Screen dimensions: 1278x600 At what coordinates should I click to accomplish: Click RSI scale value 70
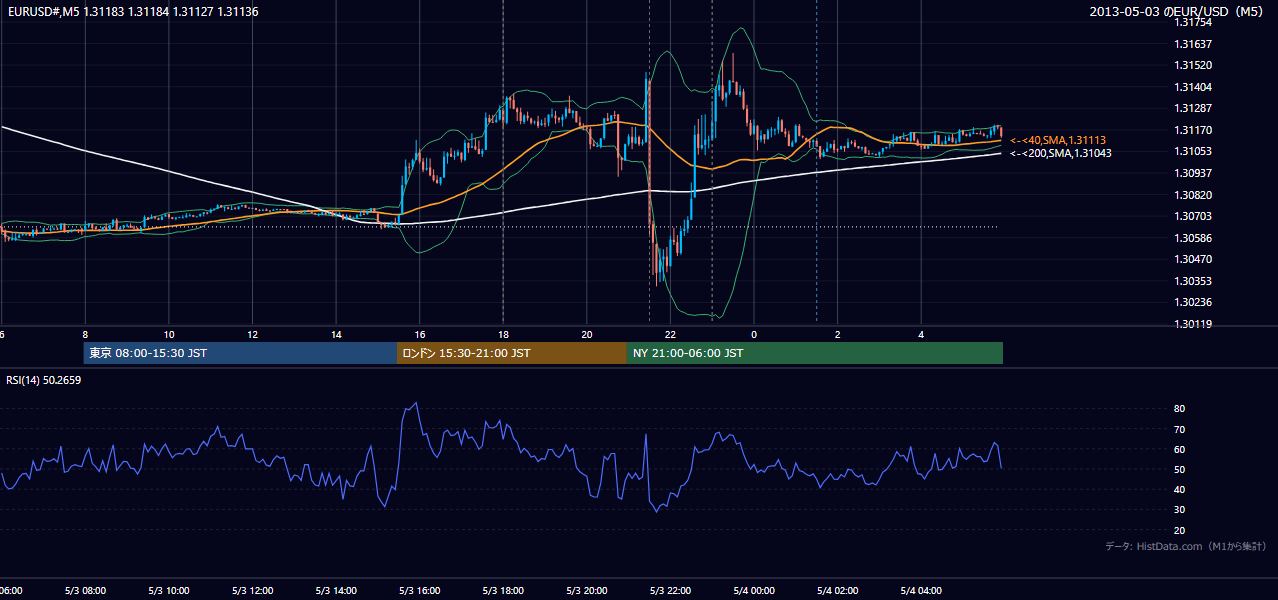coord(1179,429)
